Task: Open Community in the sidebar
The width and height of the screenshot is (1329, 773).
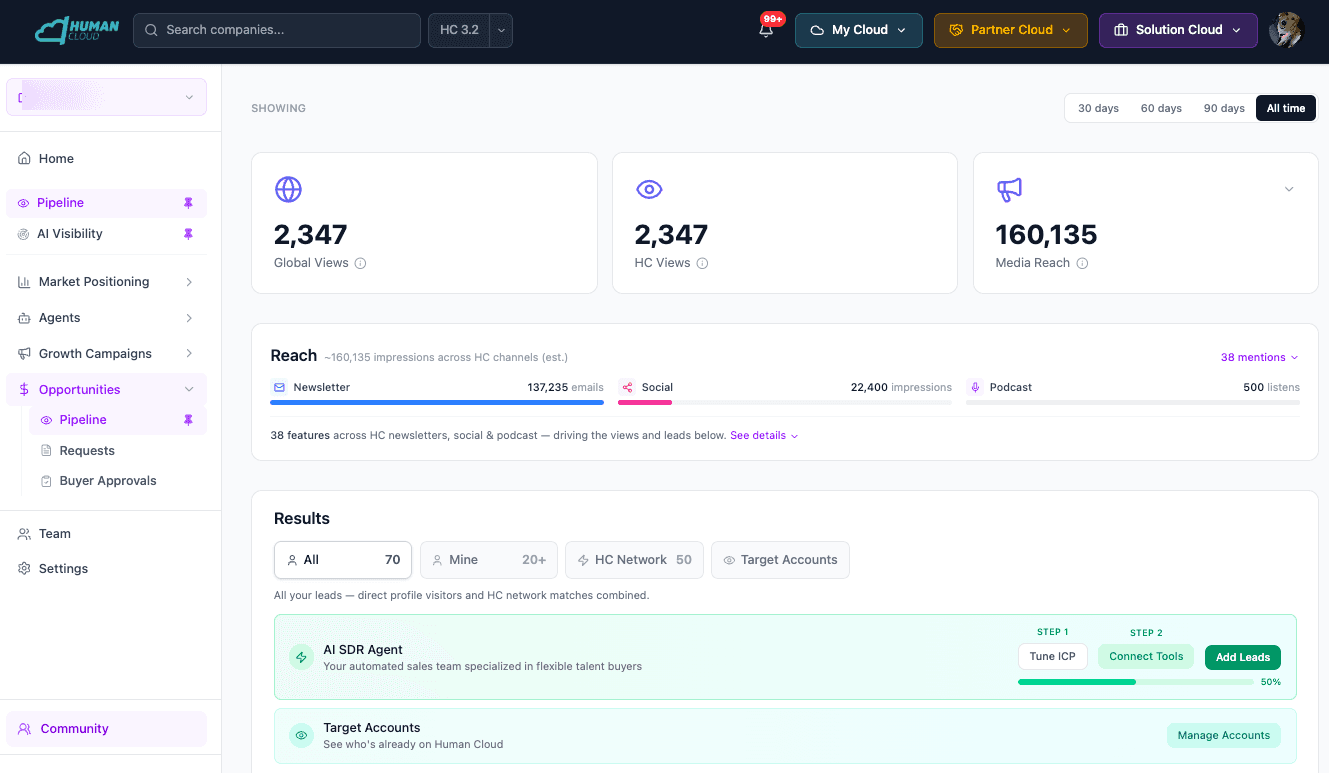Action: tap(107, 729)
